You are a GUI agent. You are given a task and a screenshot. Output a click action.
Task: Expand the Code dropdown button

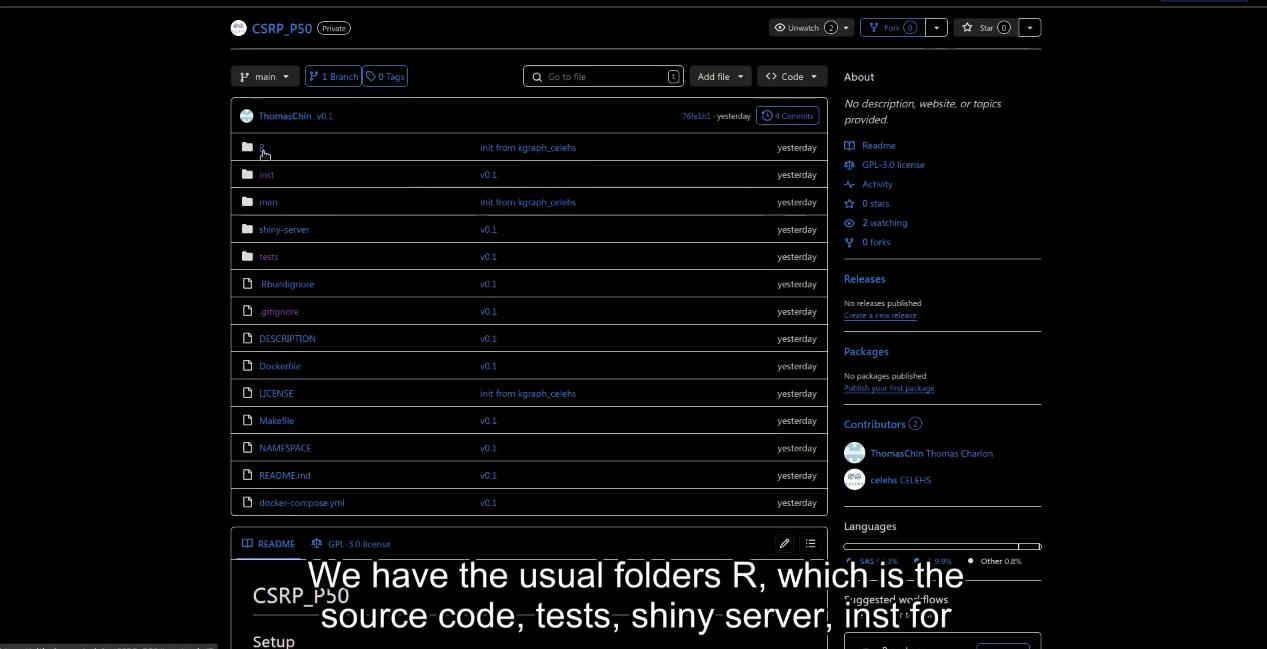point(792,76)
